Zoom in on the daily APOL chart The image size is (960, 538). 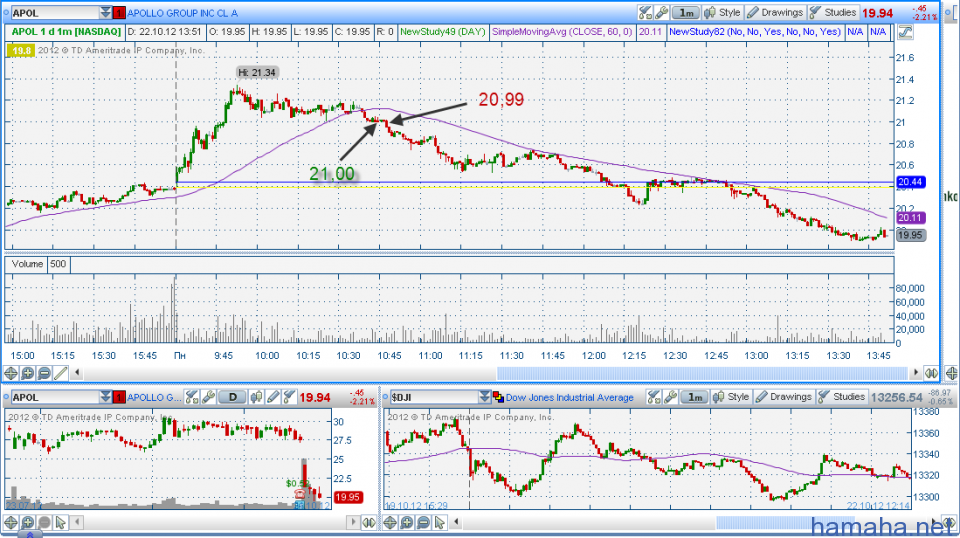tap(28, 523)
